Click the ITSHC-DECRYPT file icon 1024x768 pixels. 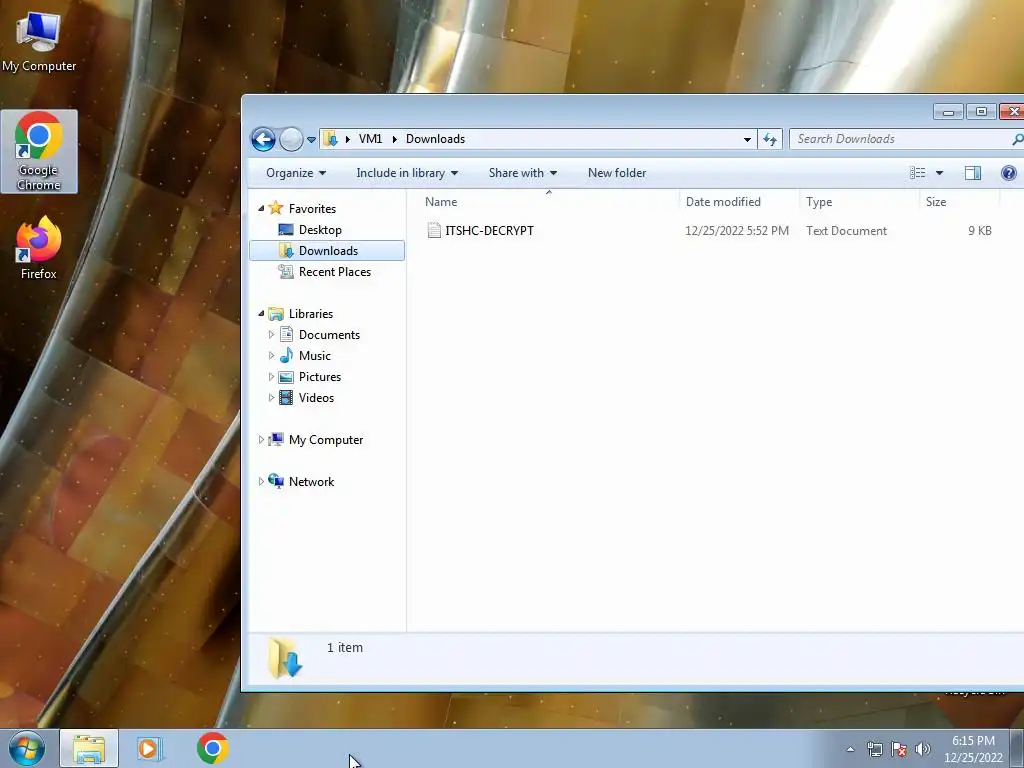434,231
